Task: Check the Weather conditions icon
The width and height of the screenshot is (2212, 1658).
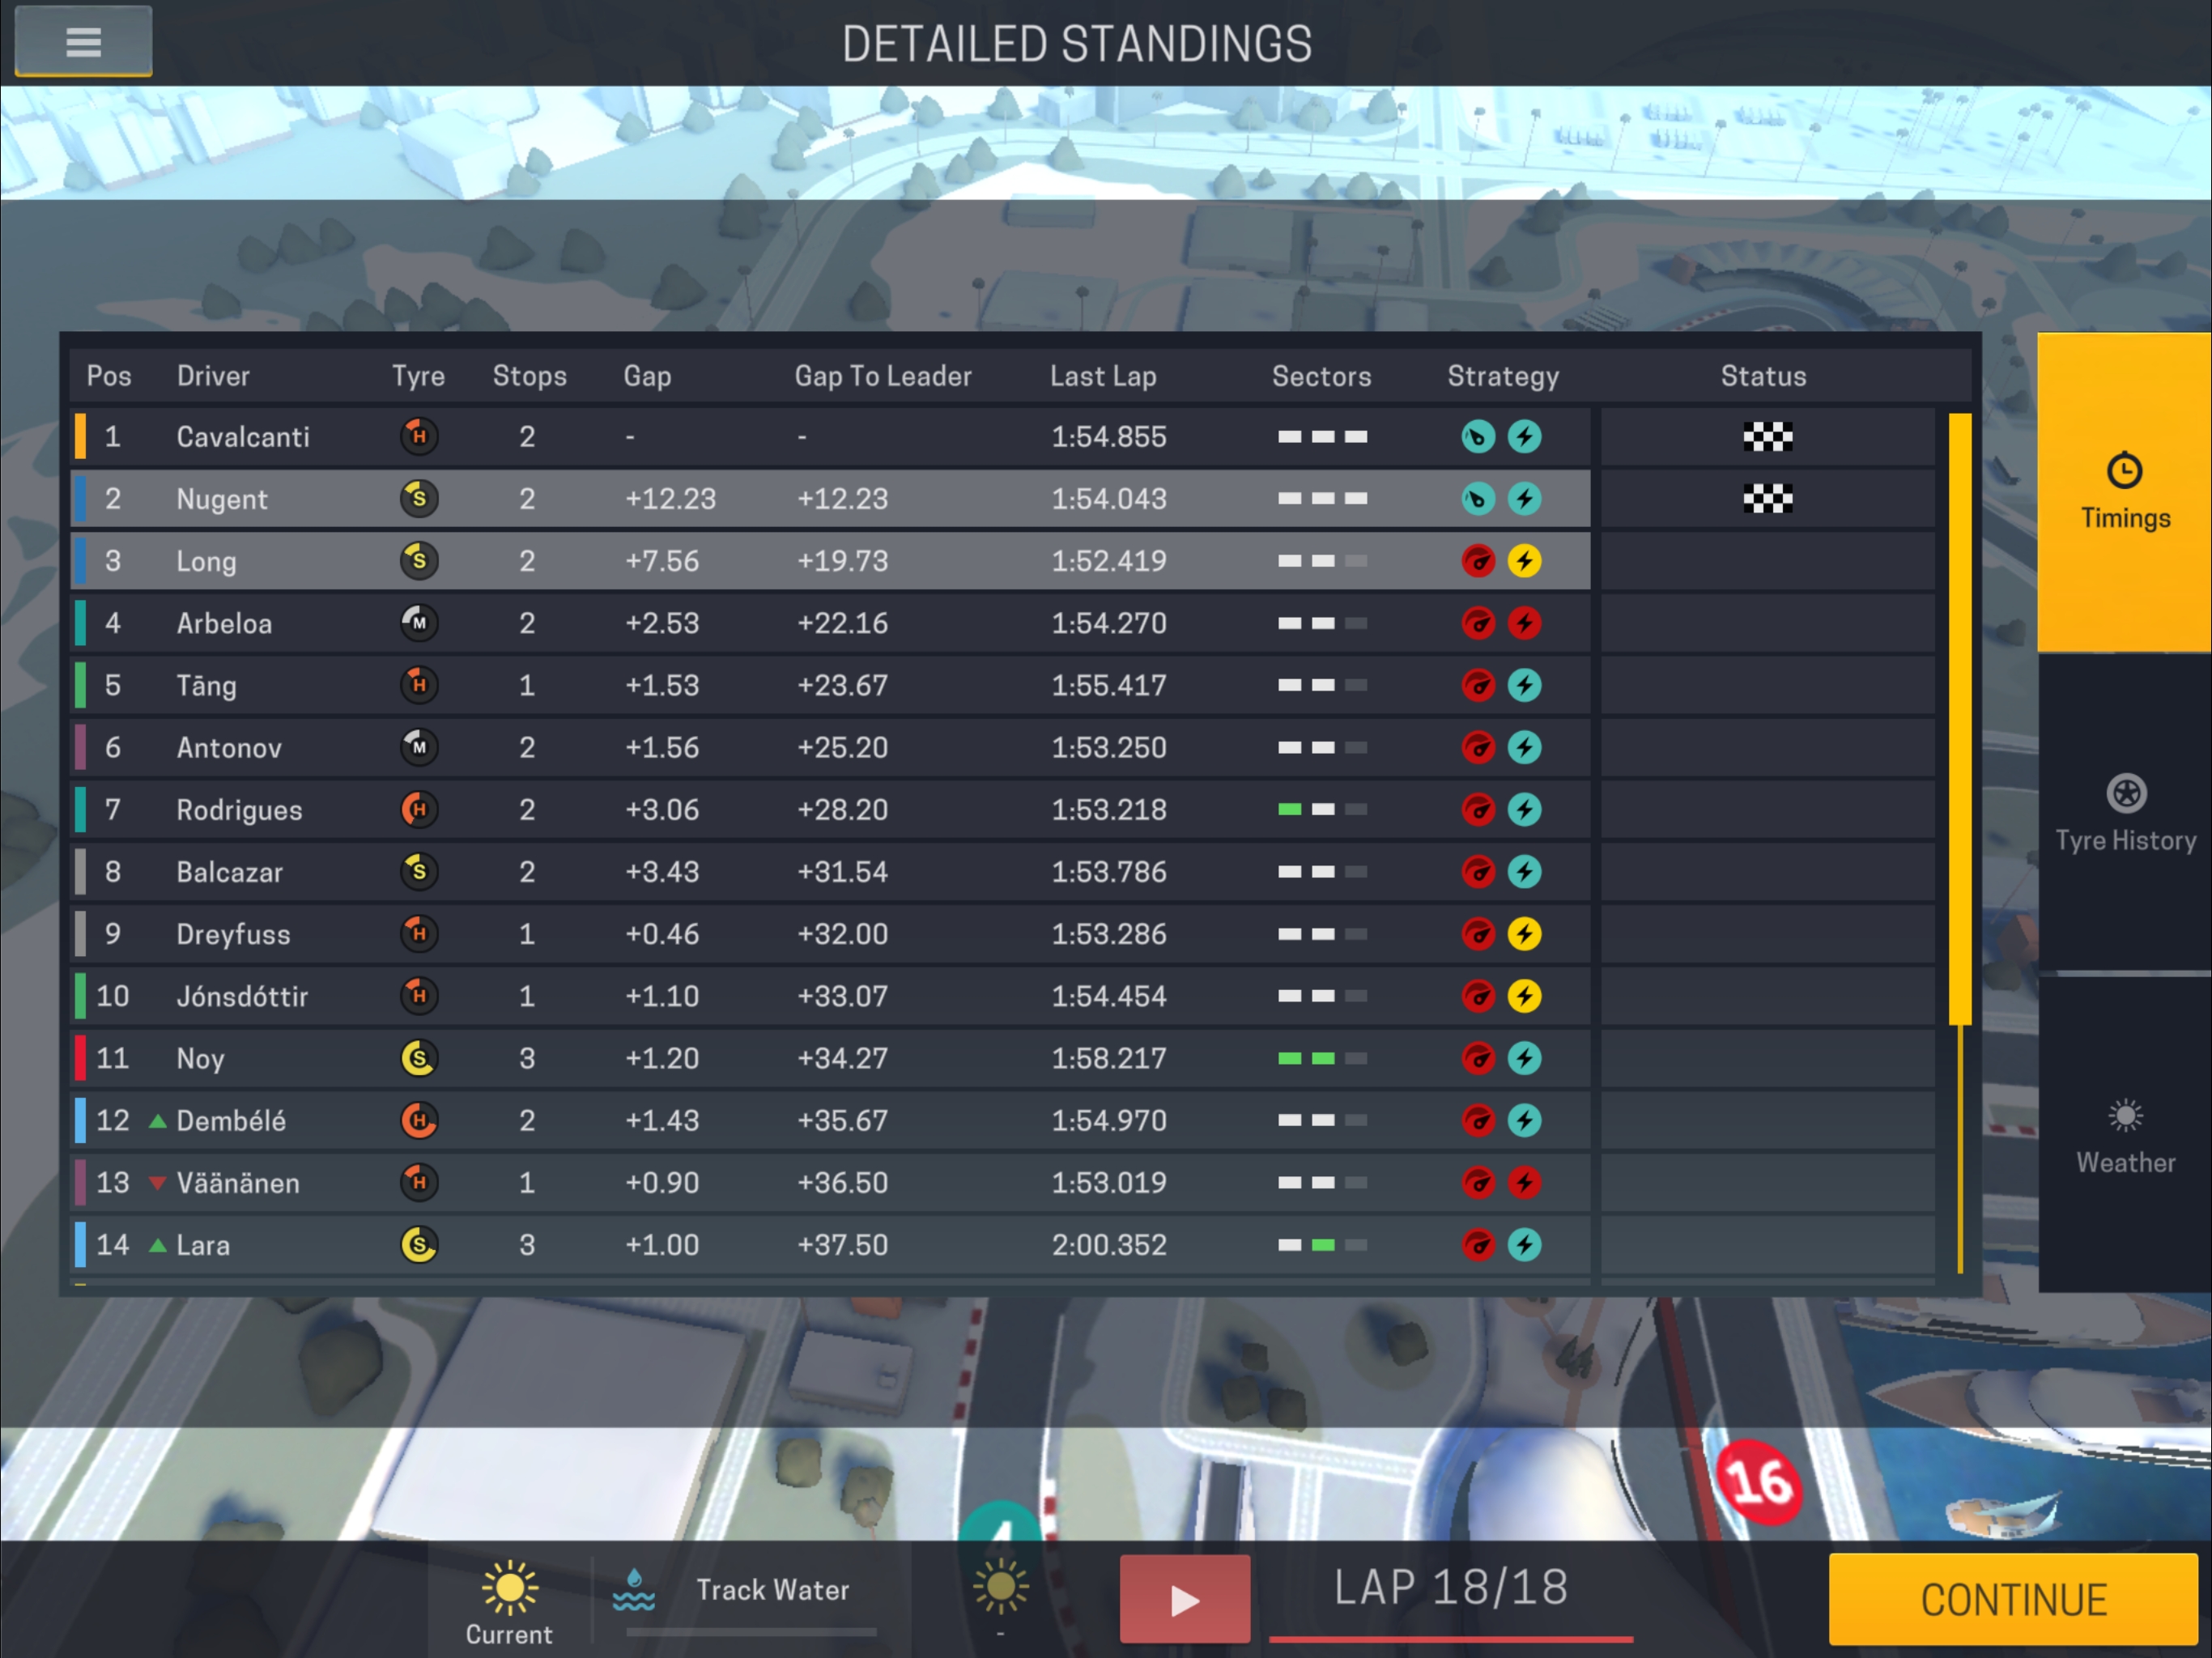Action: coord(2125,1115)
